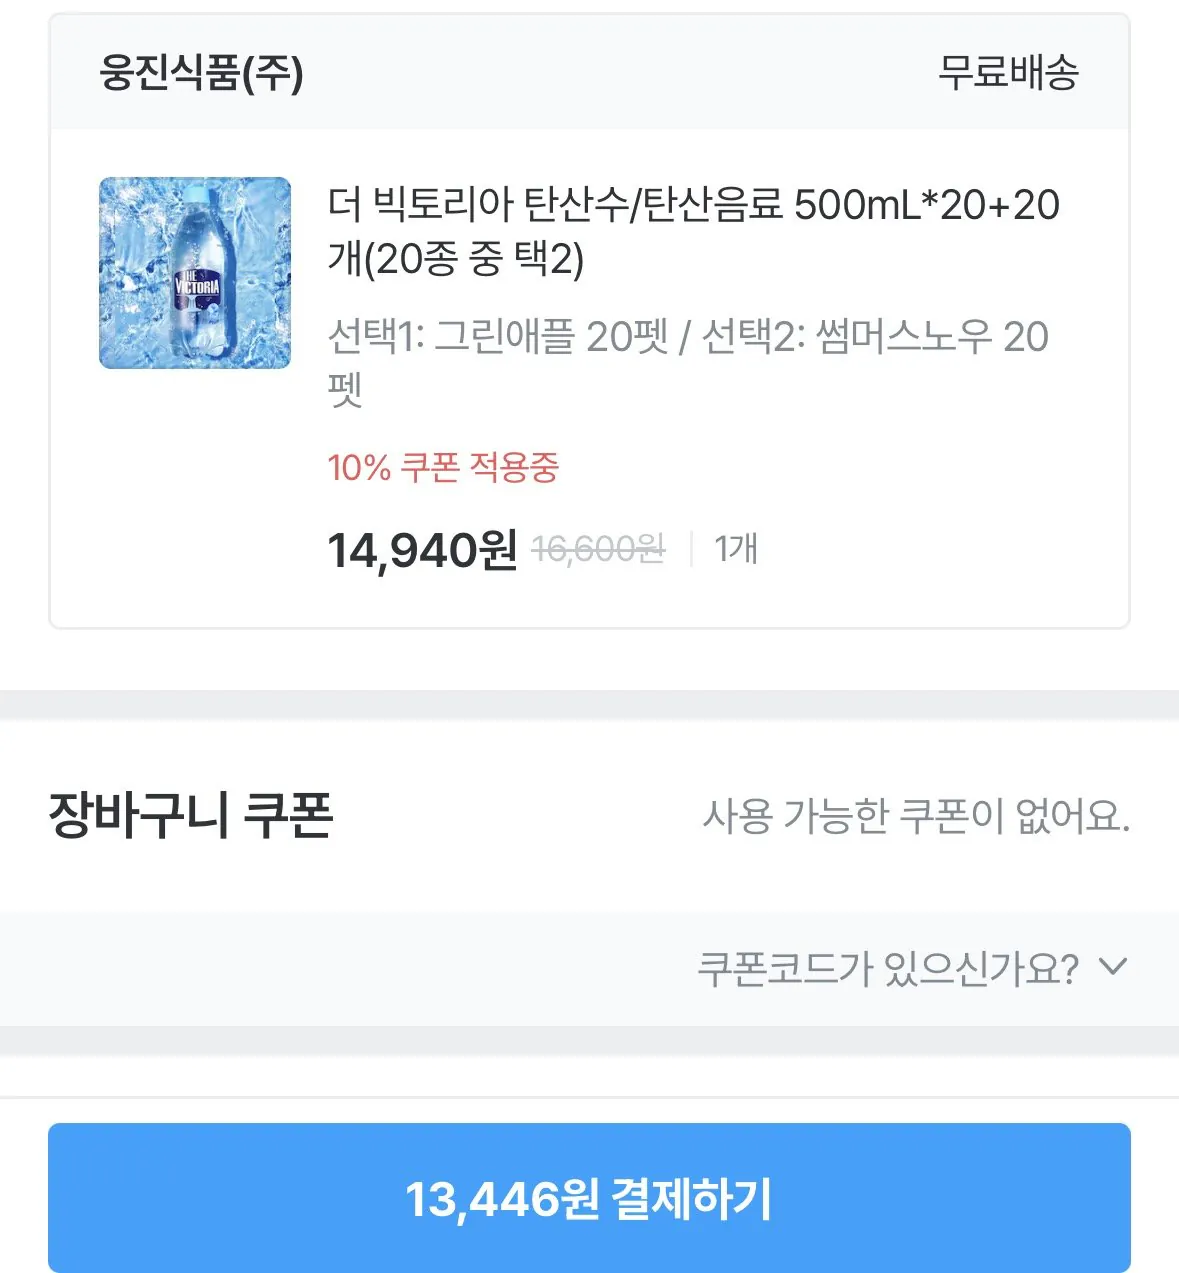
Task: Click the crossed-out original price 16,600원
Action: click(598, 549)
